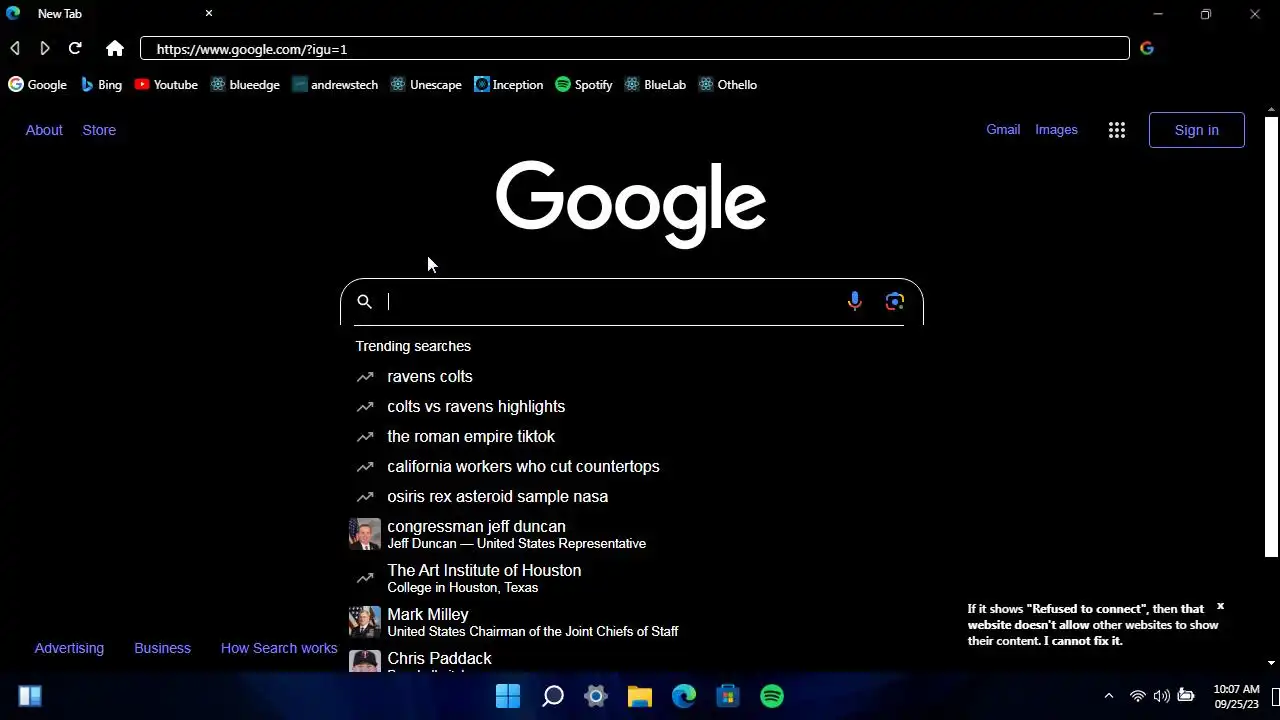Open the andrewstech bookmark
Viewport: 1280px width, 720px height.
tap(335, 85)
